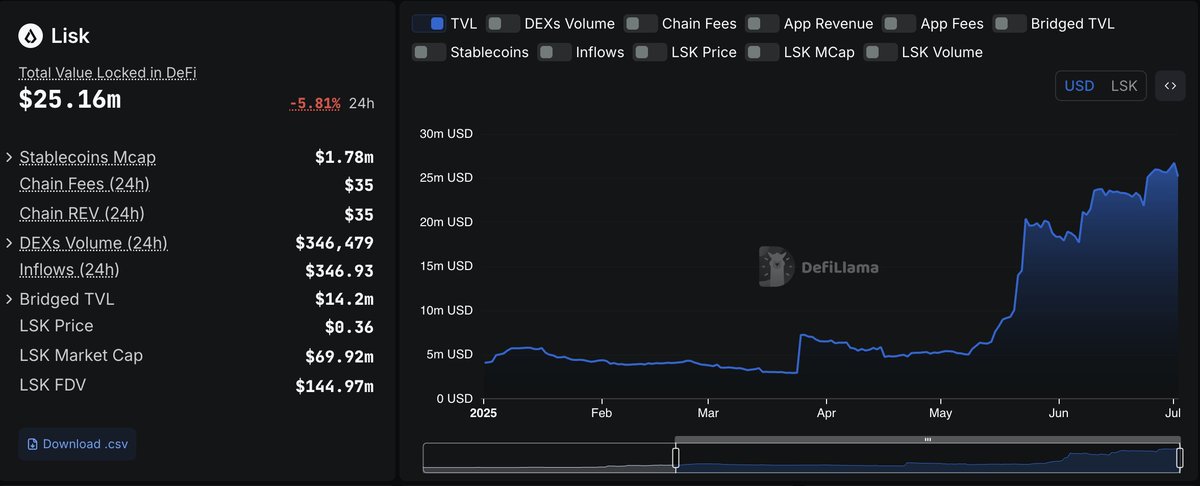Click the Jun x-axis label
Screen dimensions: 1200x486
click(1058, 412)
